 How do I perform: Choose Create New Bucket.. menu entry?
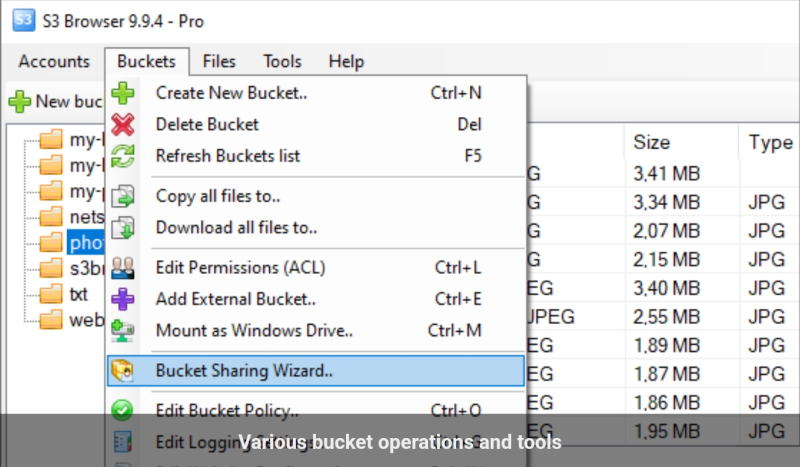pyautogui.click(x=316, y=93)
